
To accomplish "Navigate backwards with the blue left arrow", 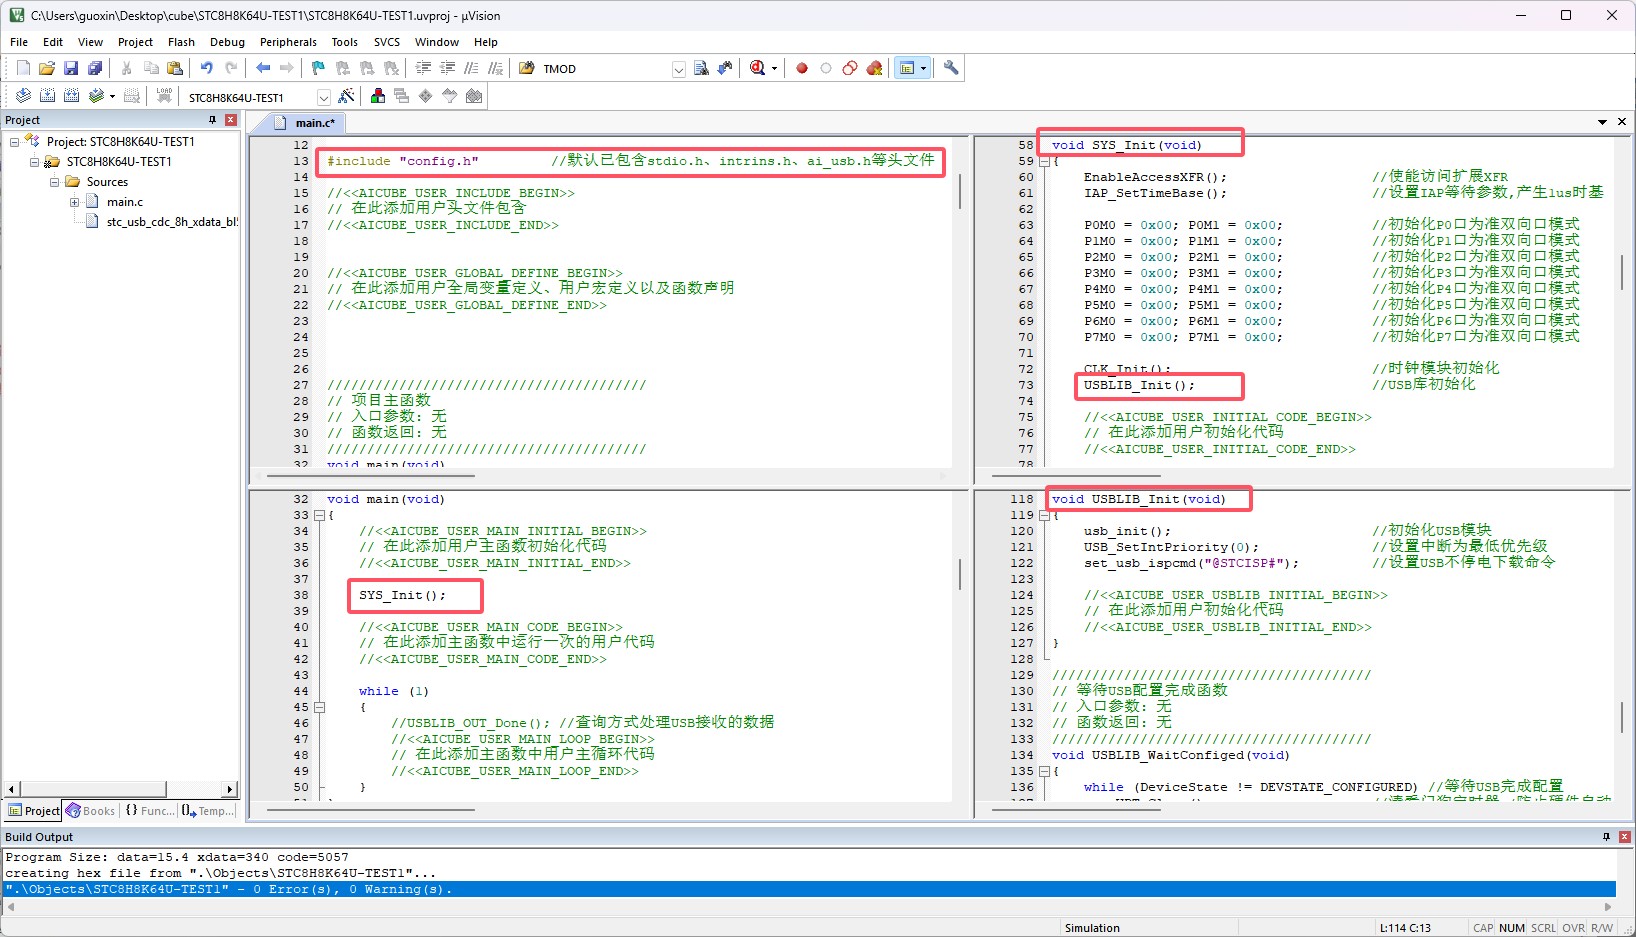I will click(263, 68).
